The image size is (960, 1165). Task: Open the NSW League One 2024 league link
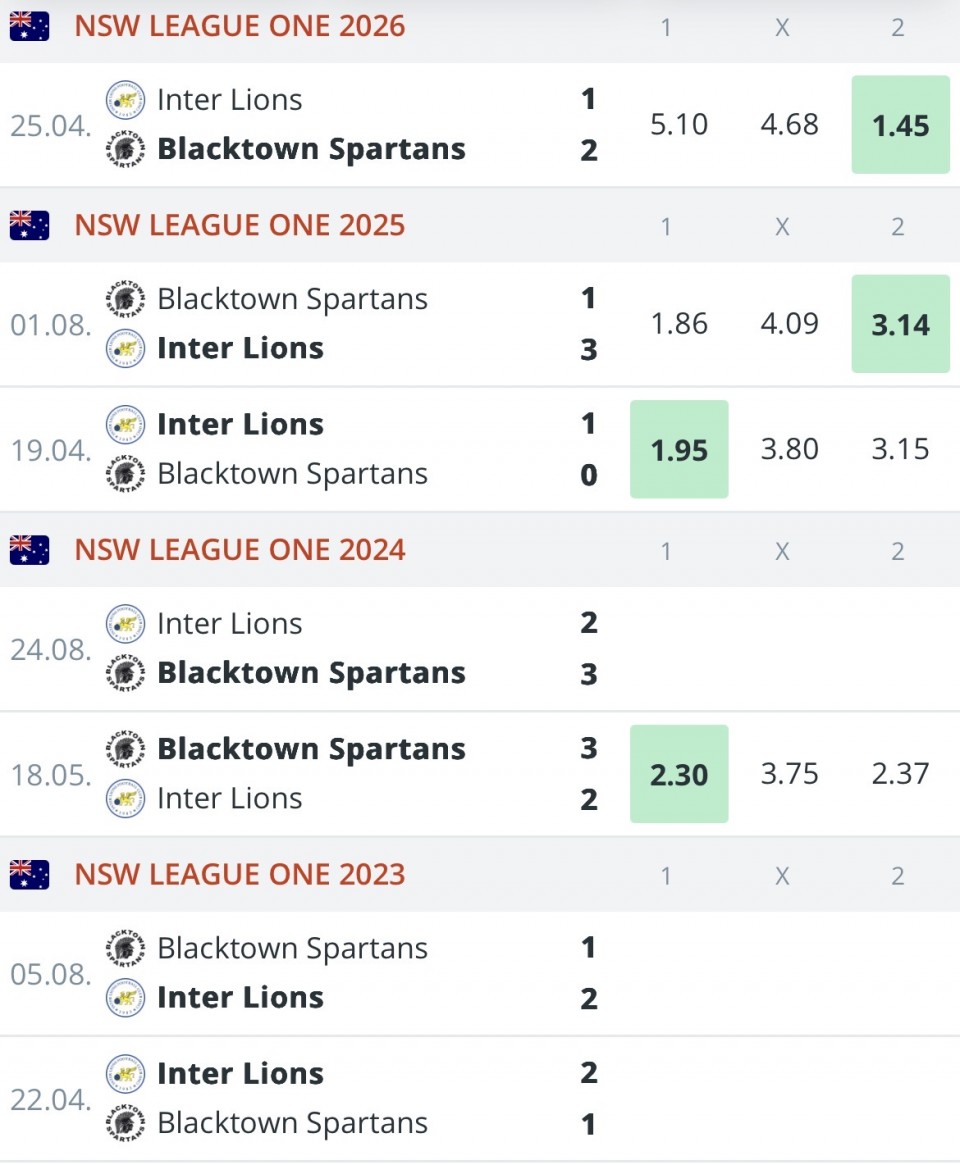(240, 551)
